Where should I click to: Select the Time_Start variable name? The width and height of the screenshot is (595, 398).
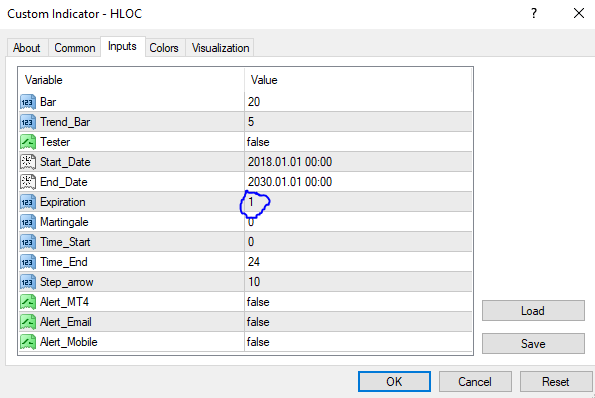[65, 242]
